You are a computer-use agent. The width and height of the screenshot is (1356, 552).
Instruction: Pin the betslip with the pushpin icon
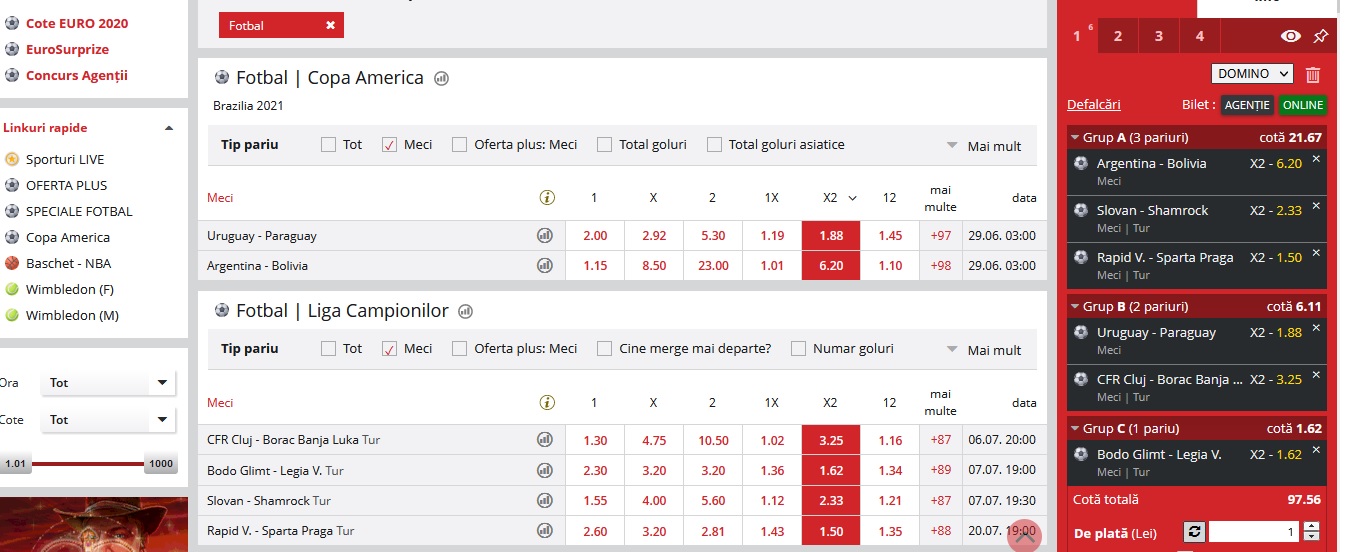pos(1321,36)
